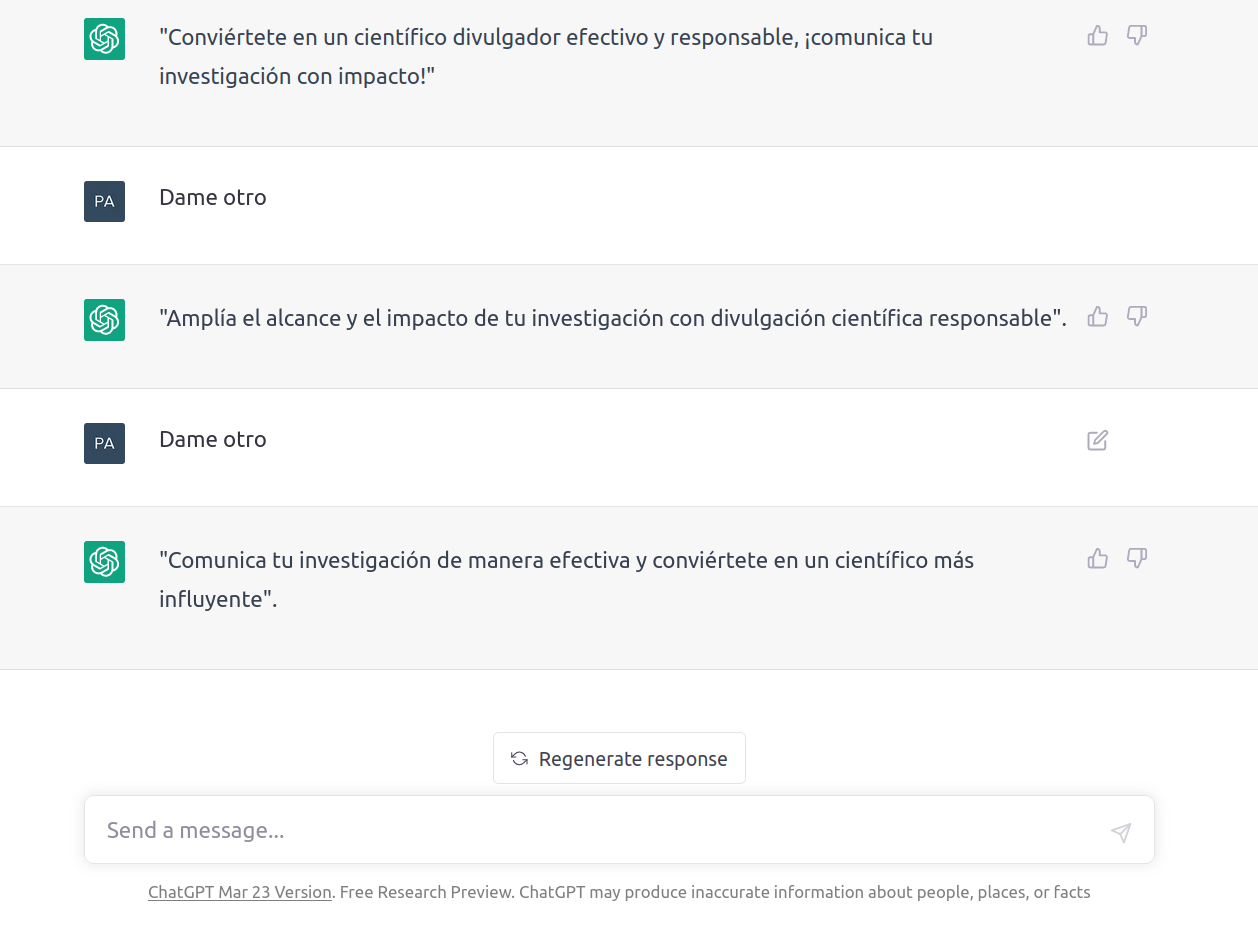The height and width of the screenshot is (925, 1258).
Task: Click the Regenerate response button
Action: (619, 758)
